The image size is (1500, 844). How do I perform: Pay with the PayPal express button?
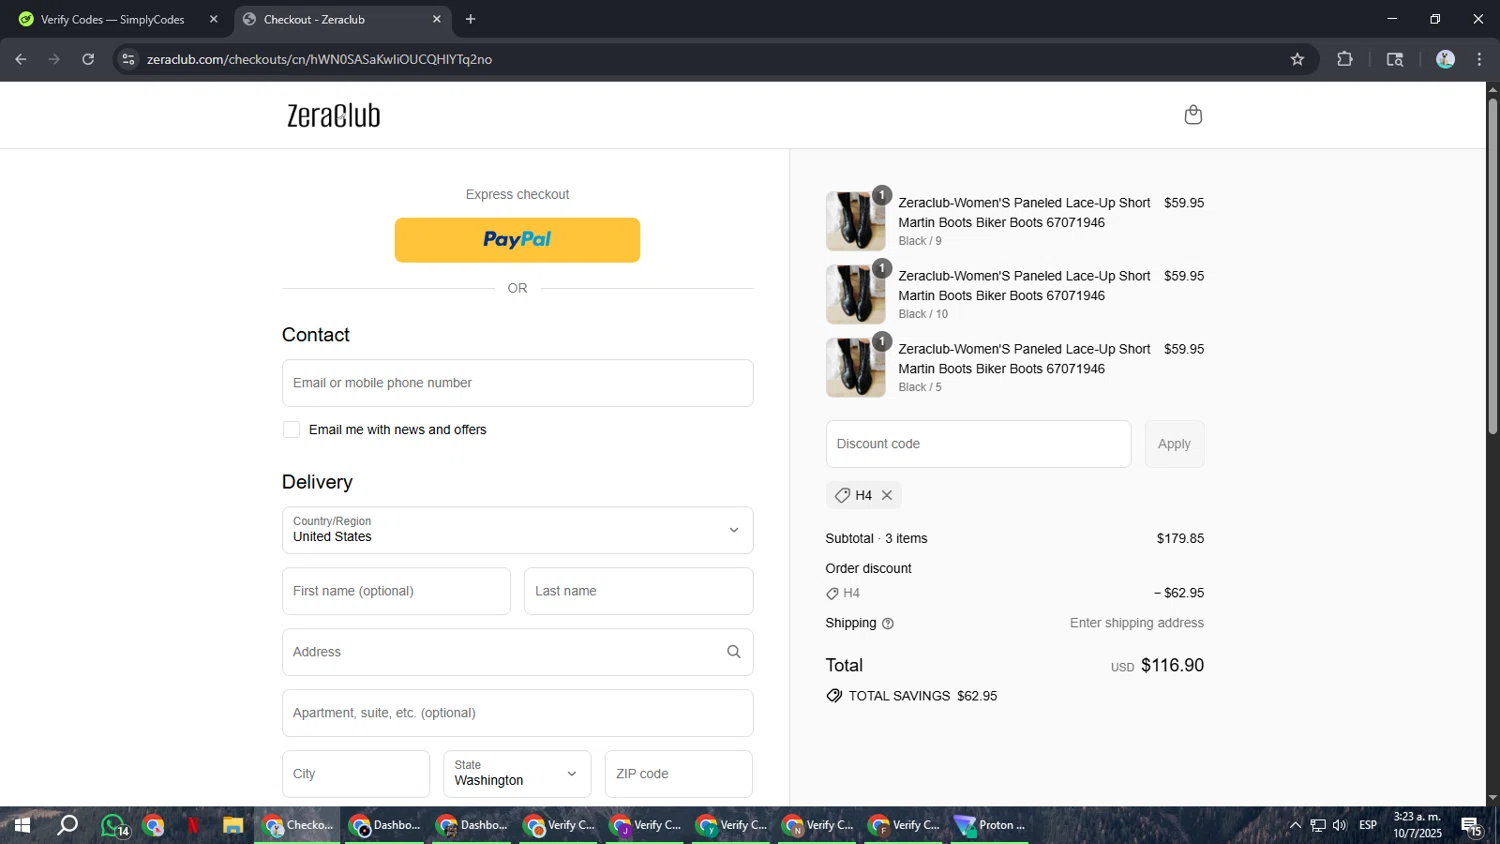point(517,240)
